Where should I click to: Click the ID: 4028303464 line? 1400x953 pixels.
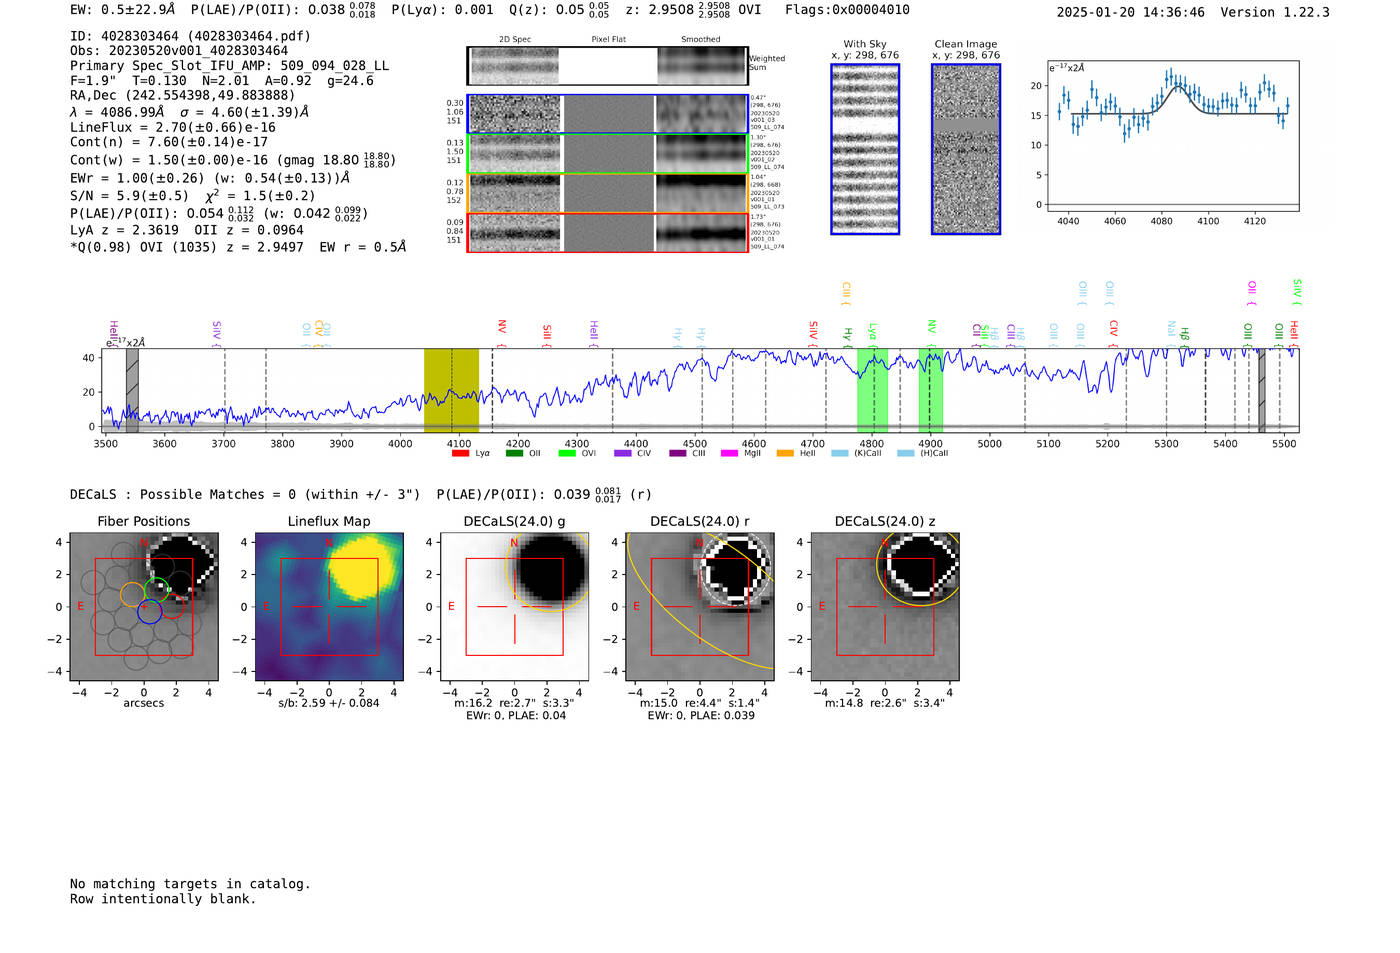pyautogui.click(x=190, y=36)
